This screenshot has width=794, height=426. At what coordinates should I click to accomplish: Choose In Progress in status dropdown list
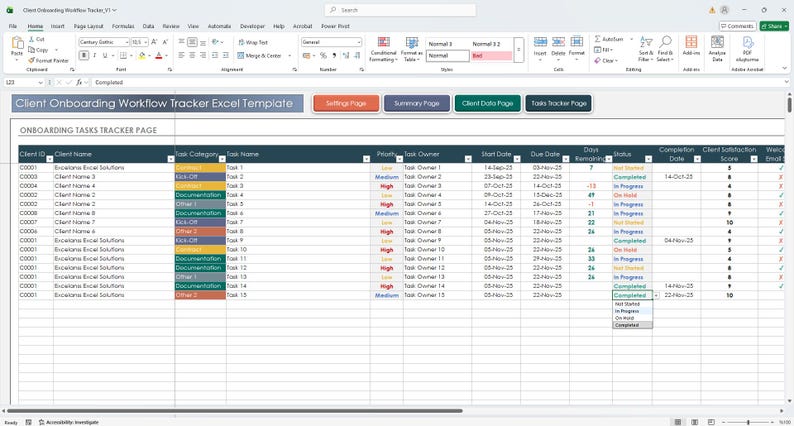coord(632,311)
